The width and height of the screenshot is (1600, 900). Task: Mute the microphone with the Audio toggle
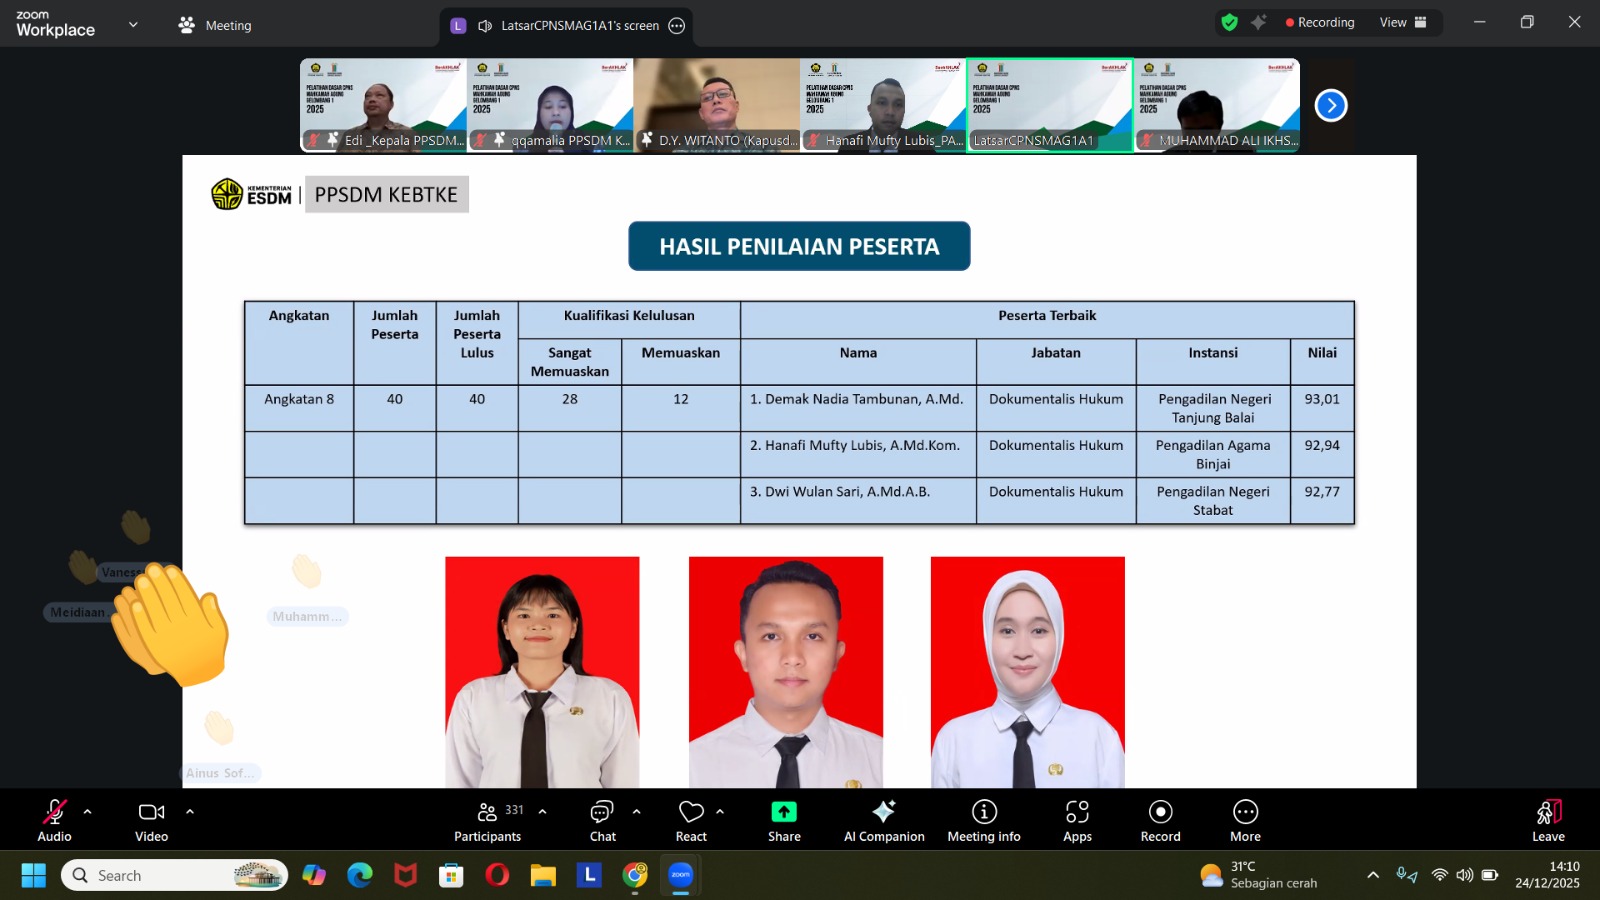pyautogui.click(x=54, y=820)
